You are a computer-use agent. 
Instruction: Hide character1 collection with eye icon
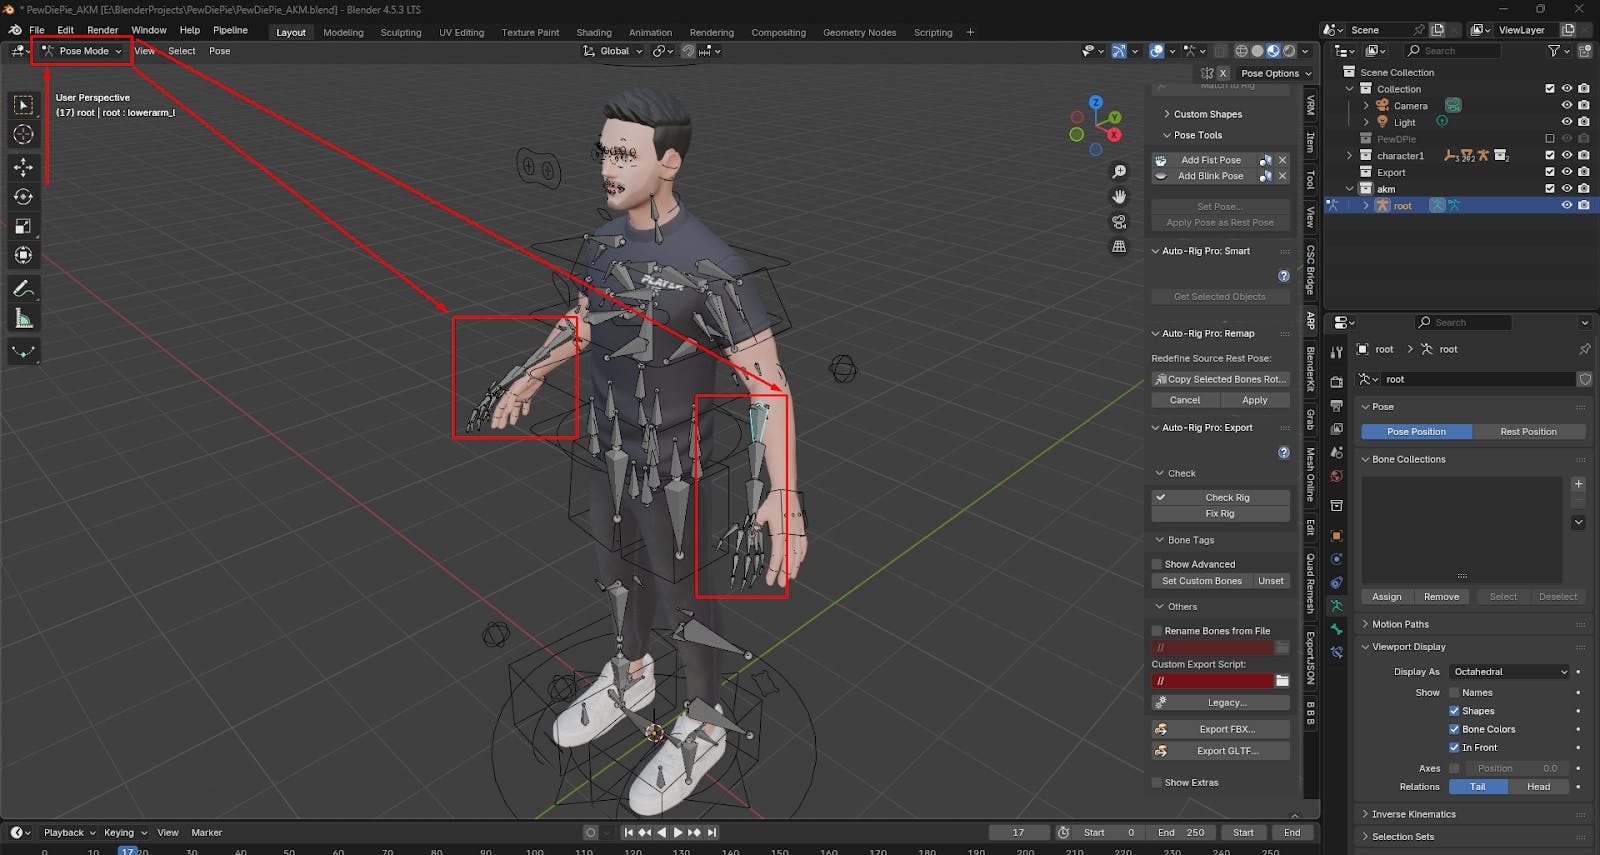(x=1567, y=156)
